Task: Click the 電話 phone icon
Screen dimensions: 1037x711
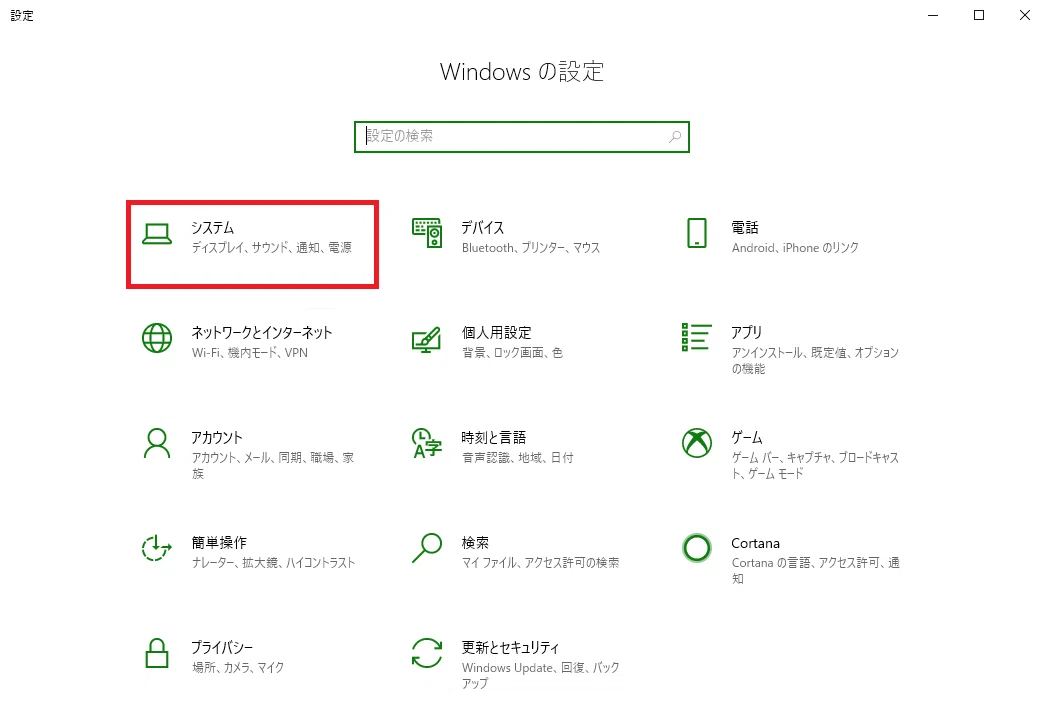Action: tap(696, 233)
